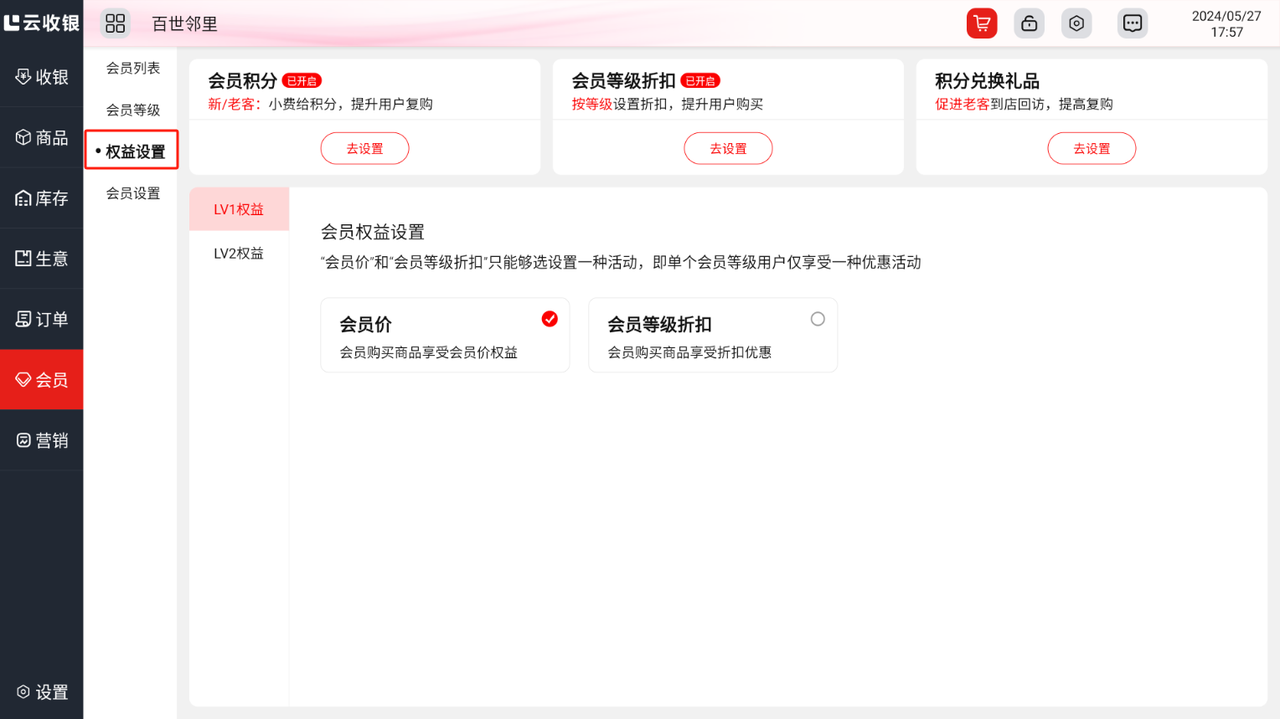Open the message chat icon
Image resolution: width=1280 pixels, height=719 pixels.
(1132, 23)
